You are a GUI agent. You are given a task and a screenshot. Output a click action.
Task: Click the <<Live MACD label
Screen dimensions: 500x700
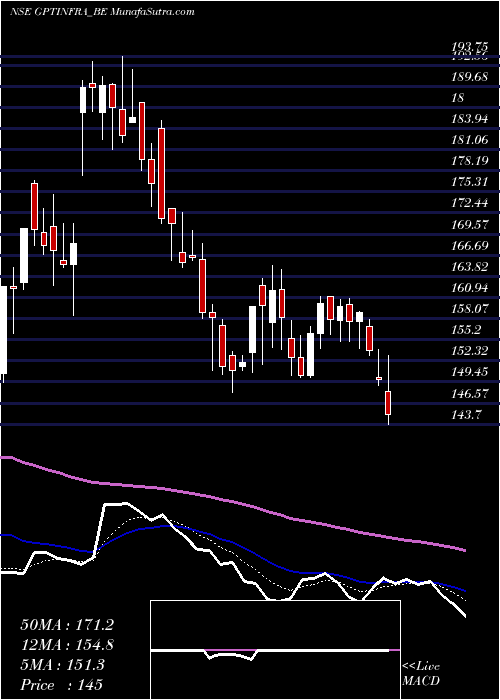tap(421, 674)
